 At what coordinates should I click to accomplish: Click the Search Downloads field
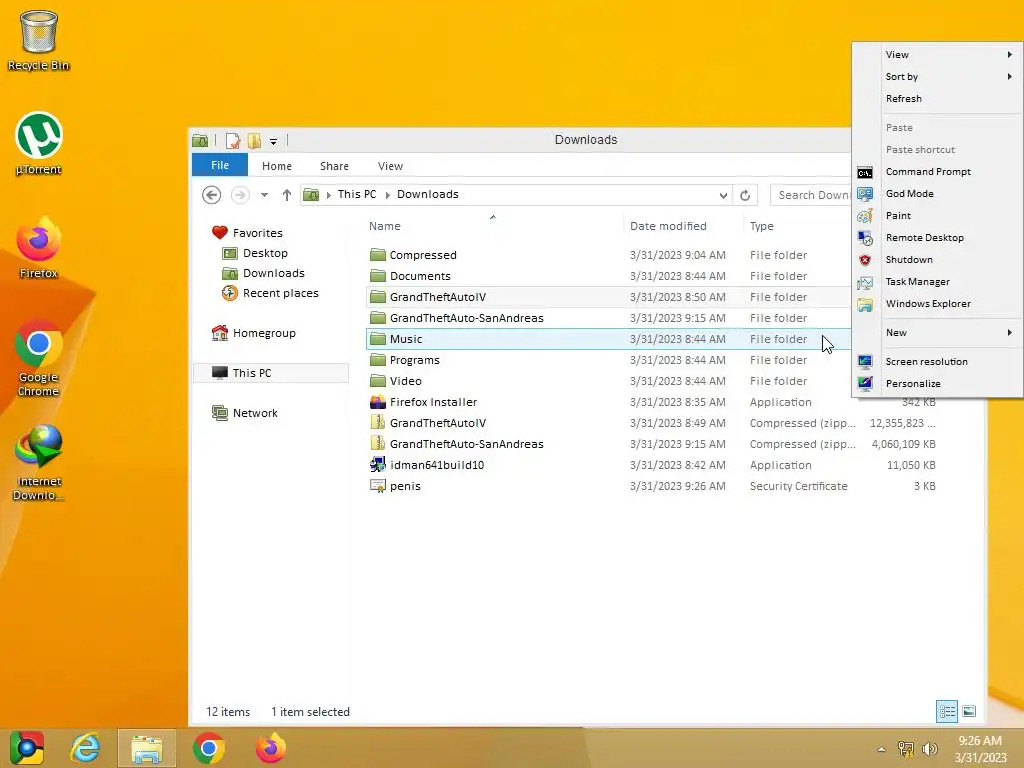click(x=810, y=195)
